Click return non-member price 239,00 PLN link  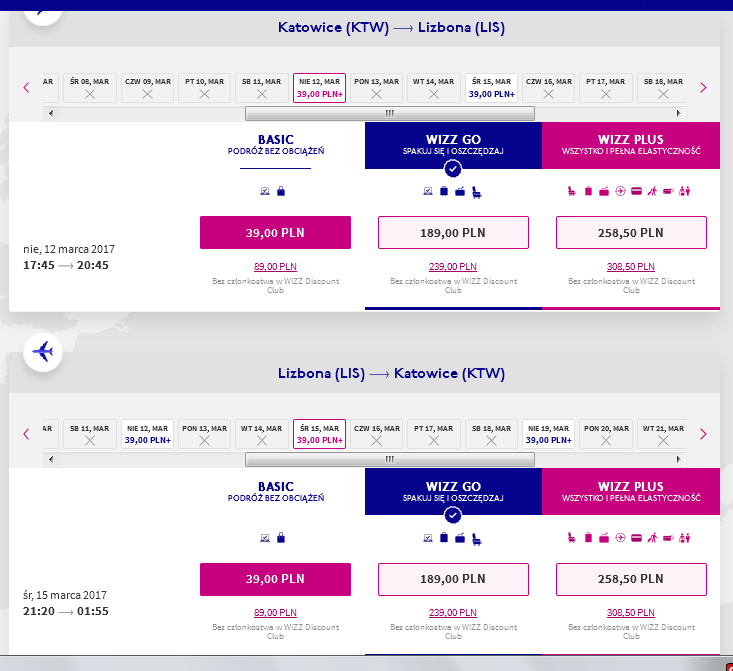coord(453,613)
